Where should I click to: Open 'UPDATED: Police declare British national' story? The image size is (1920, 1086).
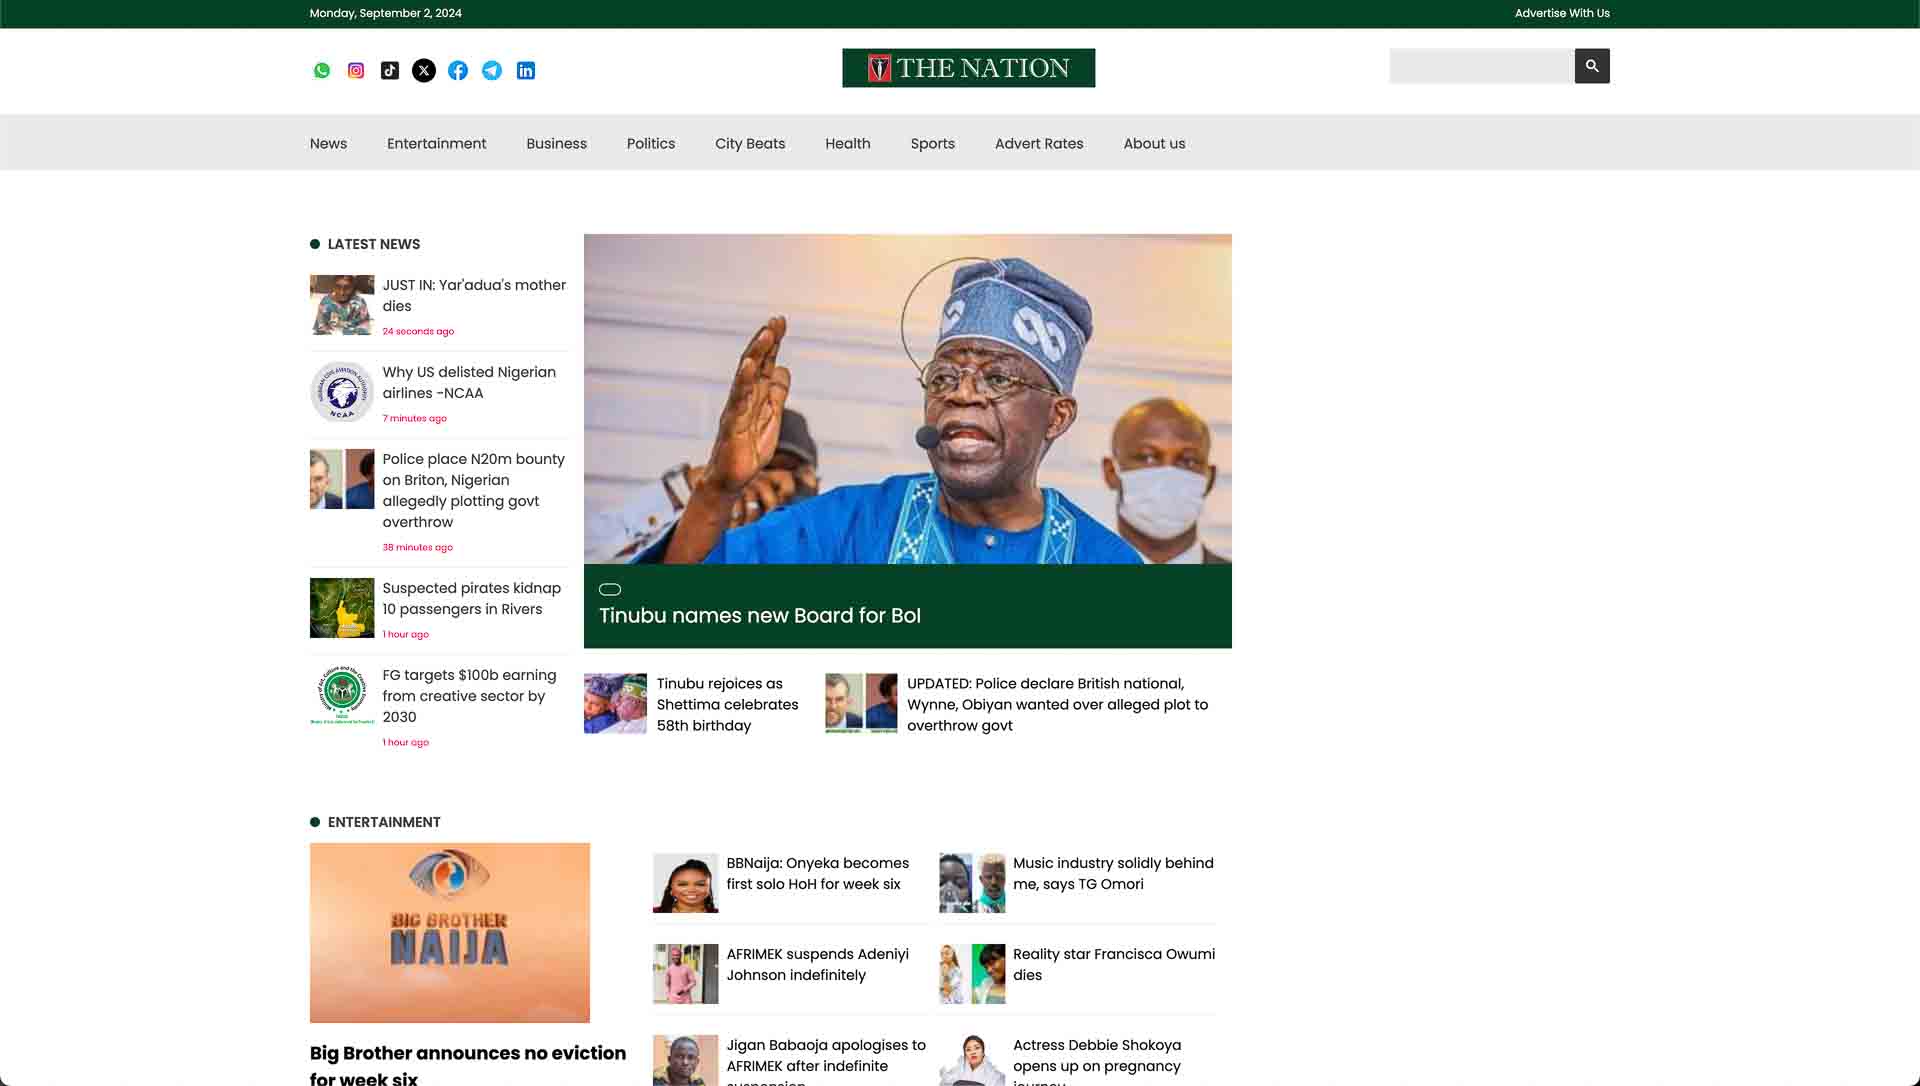pyautogui.click(x=1057, y=704)
